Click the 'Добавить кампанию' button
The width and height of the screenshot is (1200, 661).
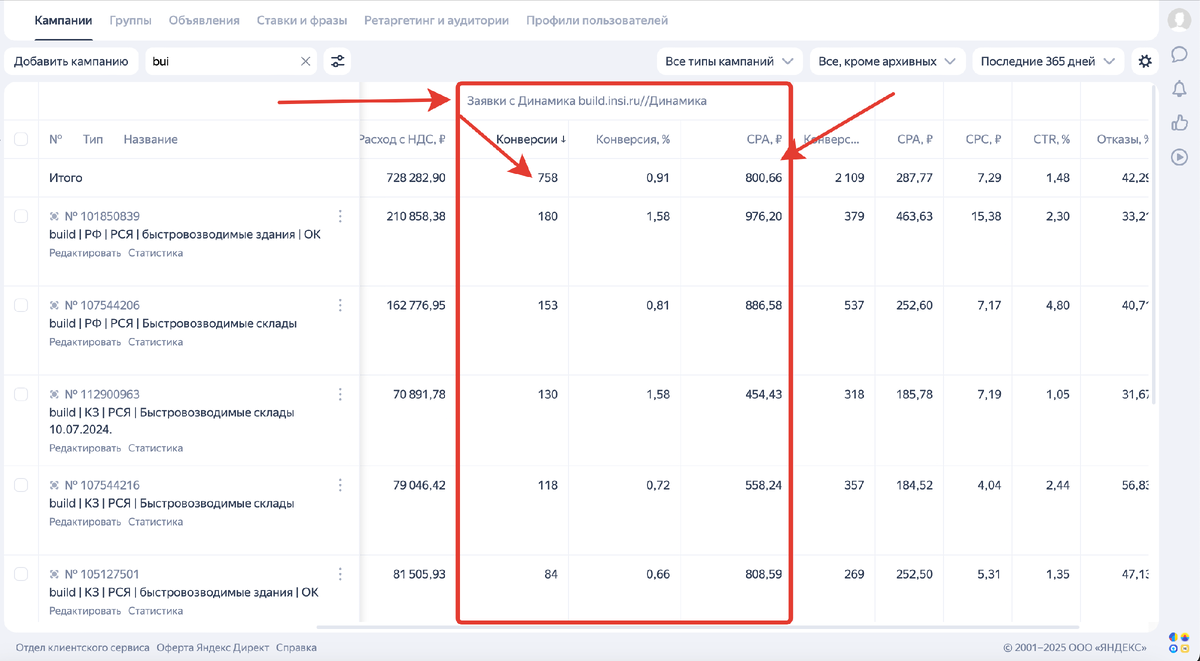point(71,62)
